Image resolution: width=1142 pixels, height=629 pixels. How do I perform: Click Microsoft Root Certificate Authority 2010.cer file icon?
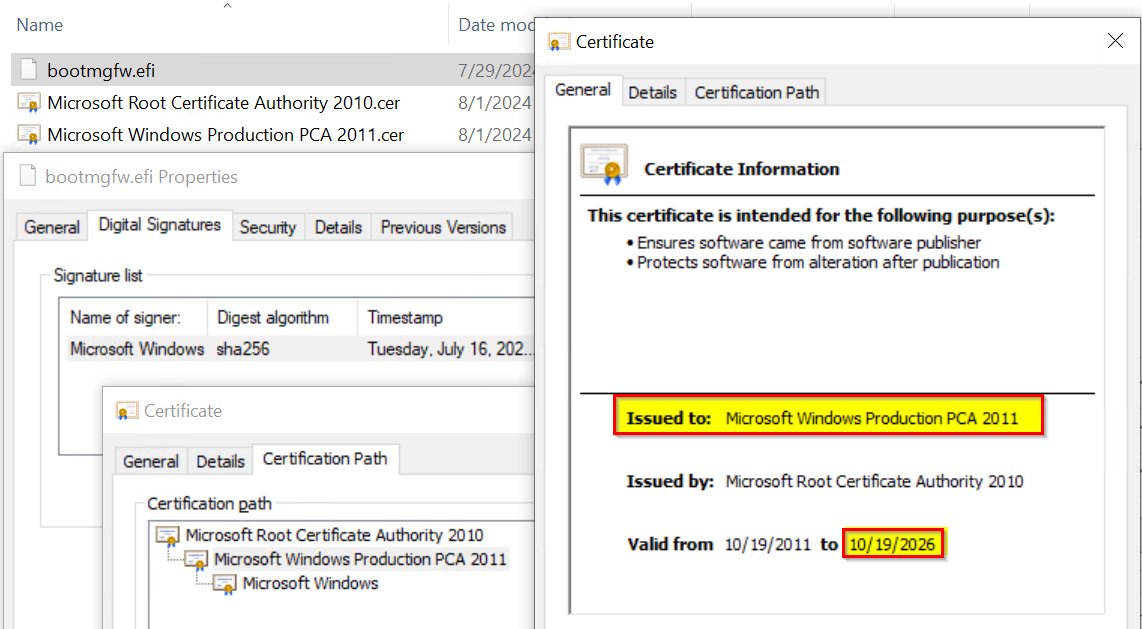coord(28,103)
